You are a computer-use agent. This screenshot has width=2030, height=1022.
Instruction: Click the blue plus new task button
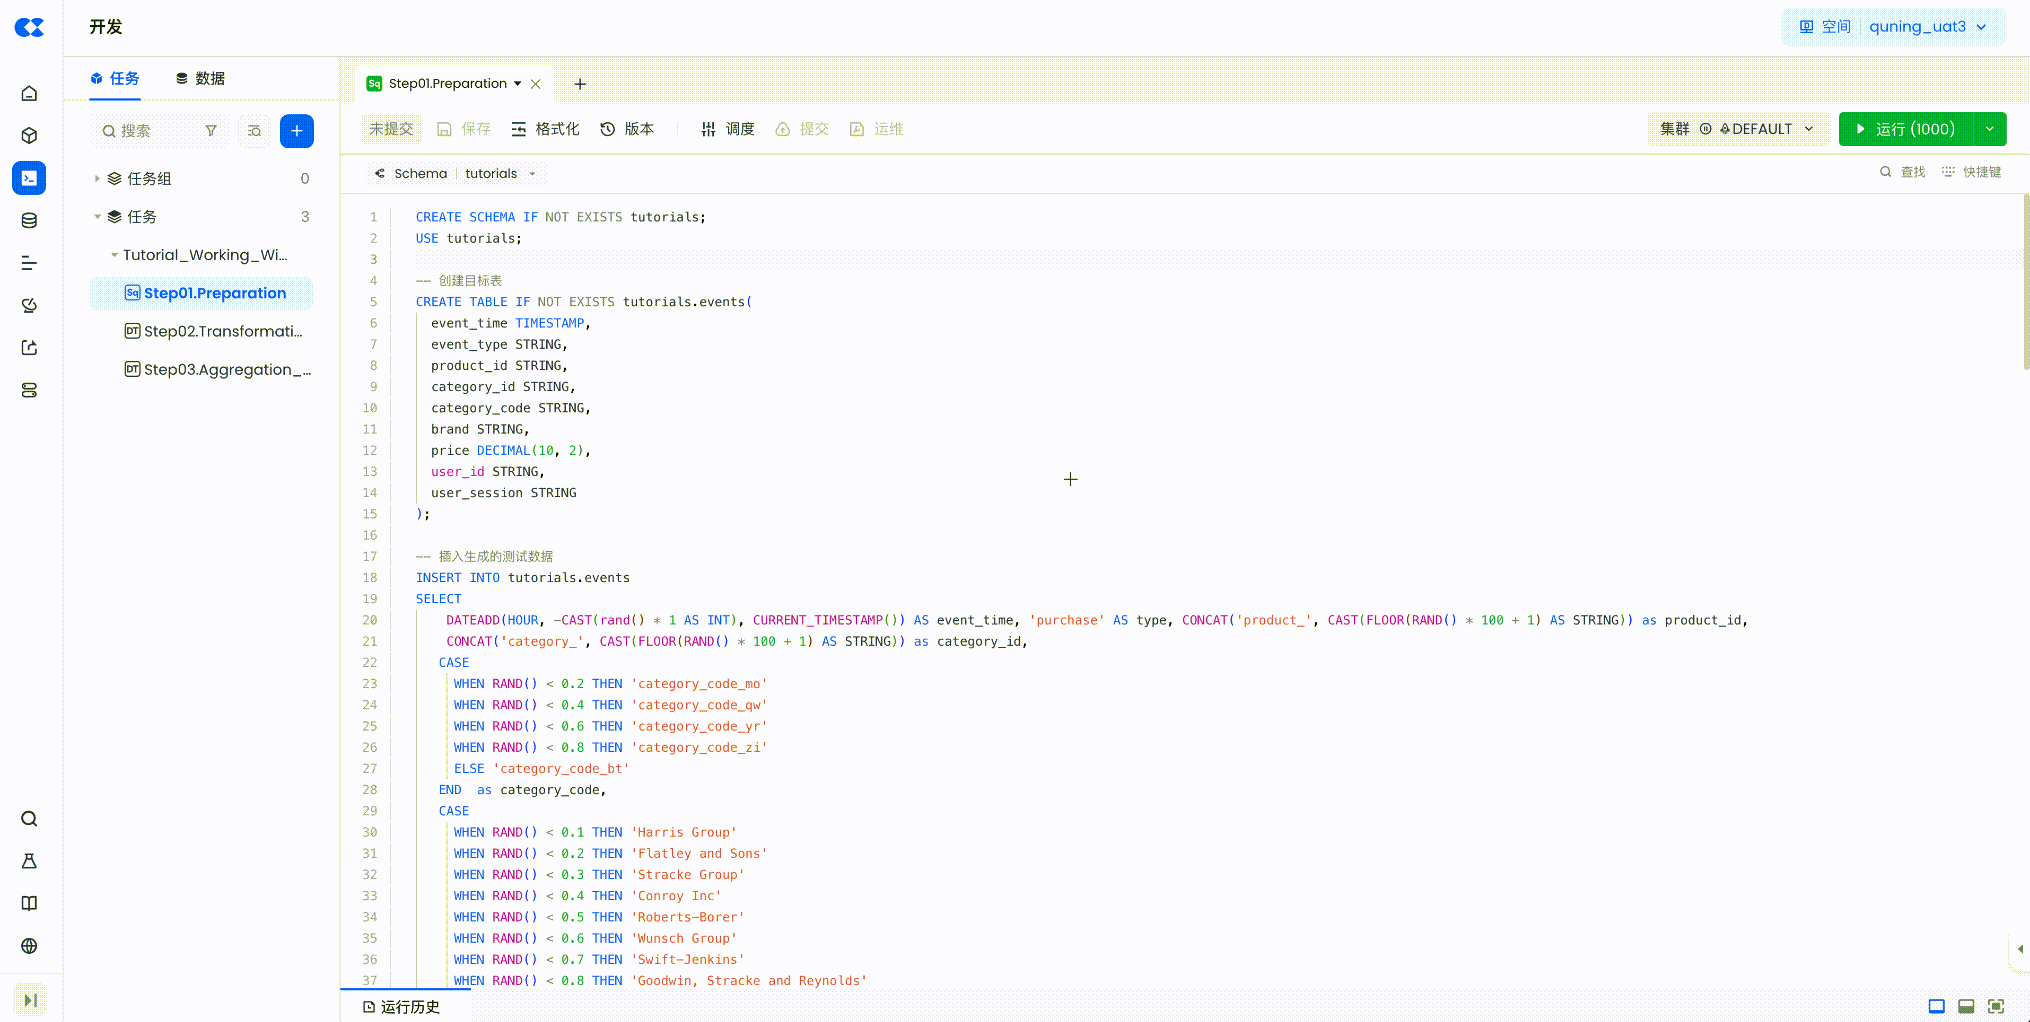297,131
